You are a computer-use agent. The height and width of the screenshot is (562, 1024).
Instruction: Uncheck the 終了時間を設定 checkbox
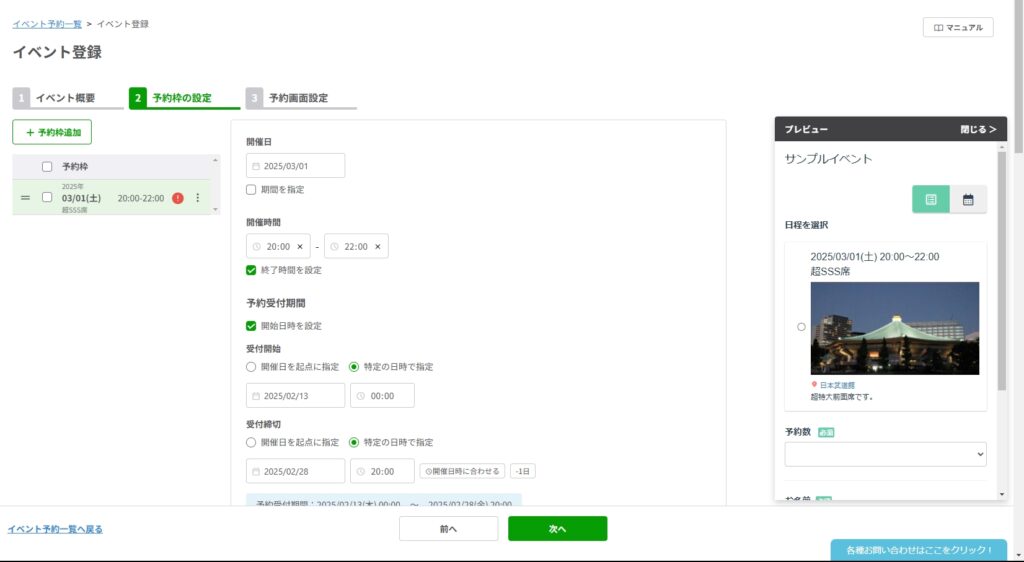point(251,270)
